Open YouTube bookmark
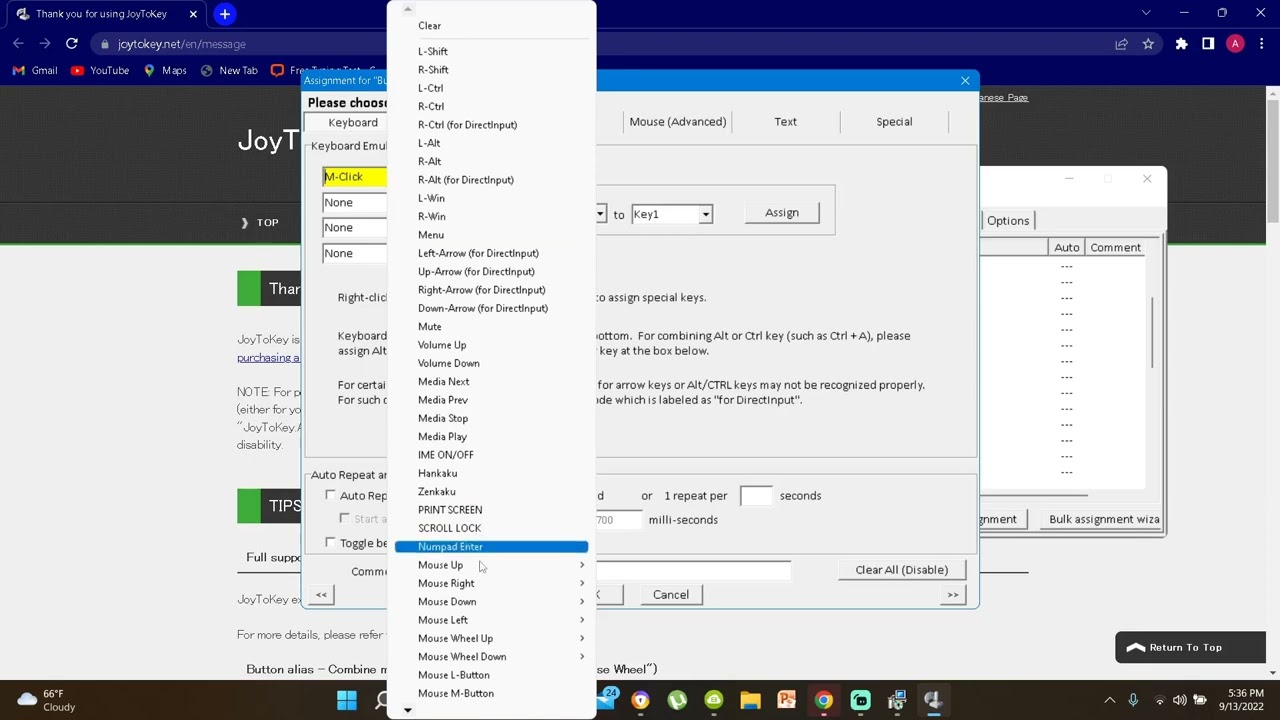The image size is (1280, 720). (100, 70)
